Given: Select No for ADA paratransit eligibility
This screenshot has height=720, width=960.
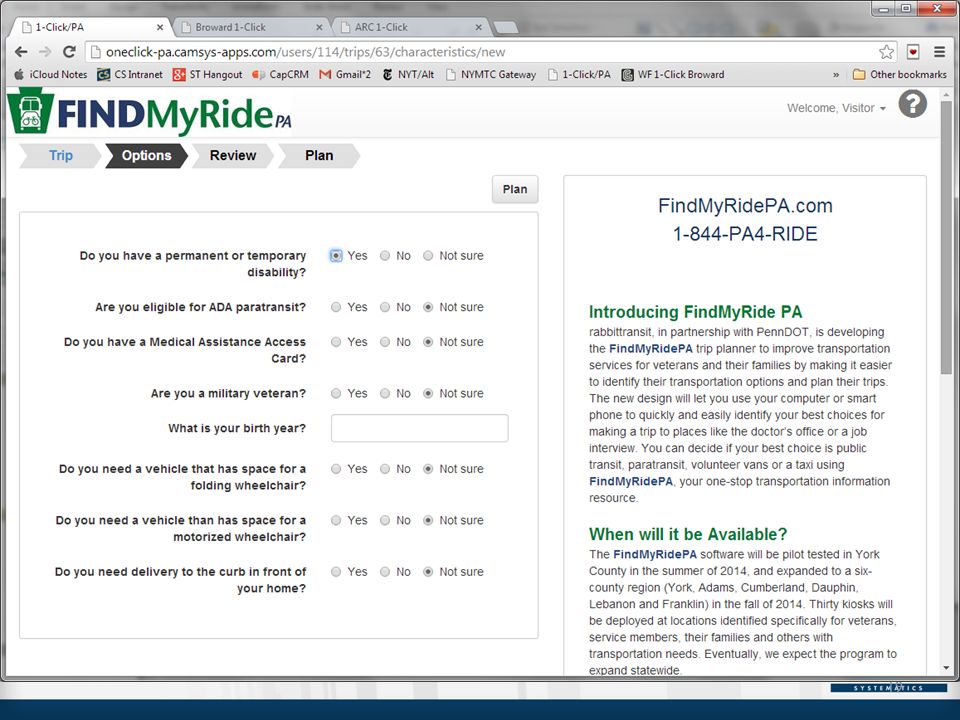Looking at the screenshot, I should 384,307.
